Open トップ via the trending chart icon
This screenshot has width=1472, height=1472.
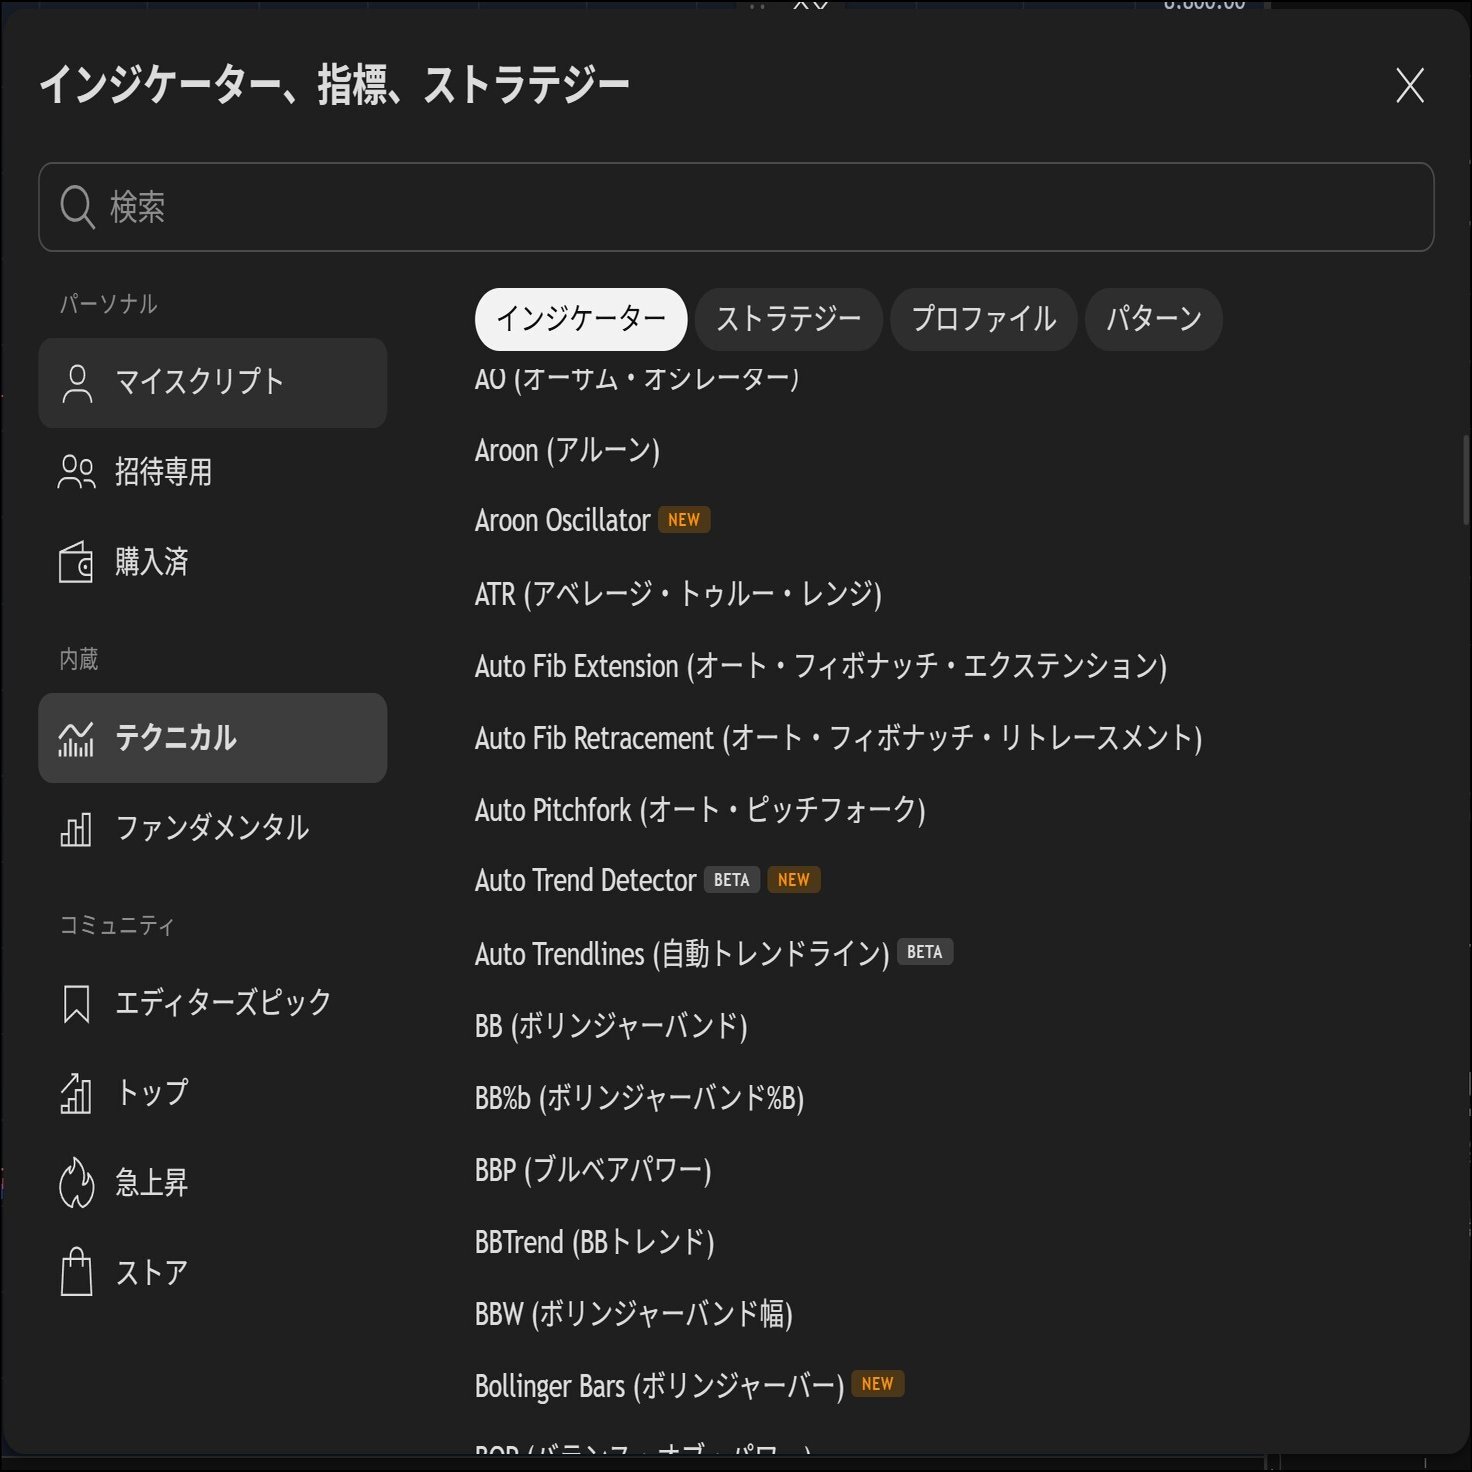(77, 1093)
